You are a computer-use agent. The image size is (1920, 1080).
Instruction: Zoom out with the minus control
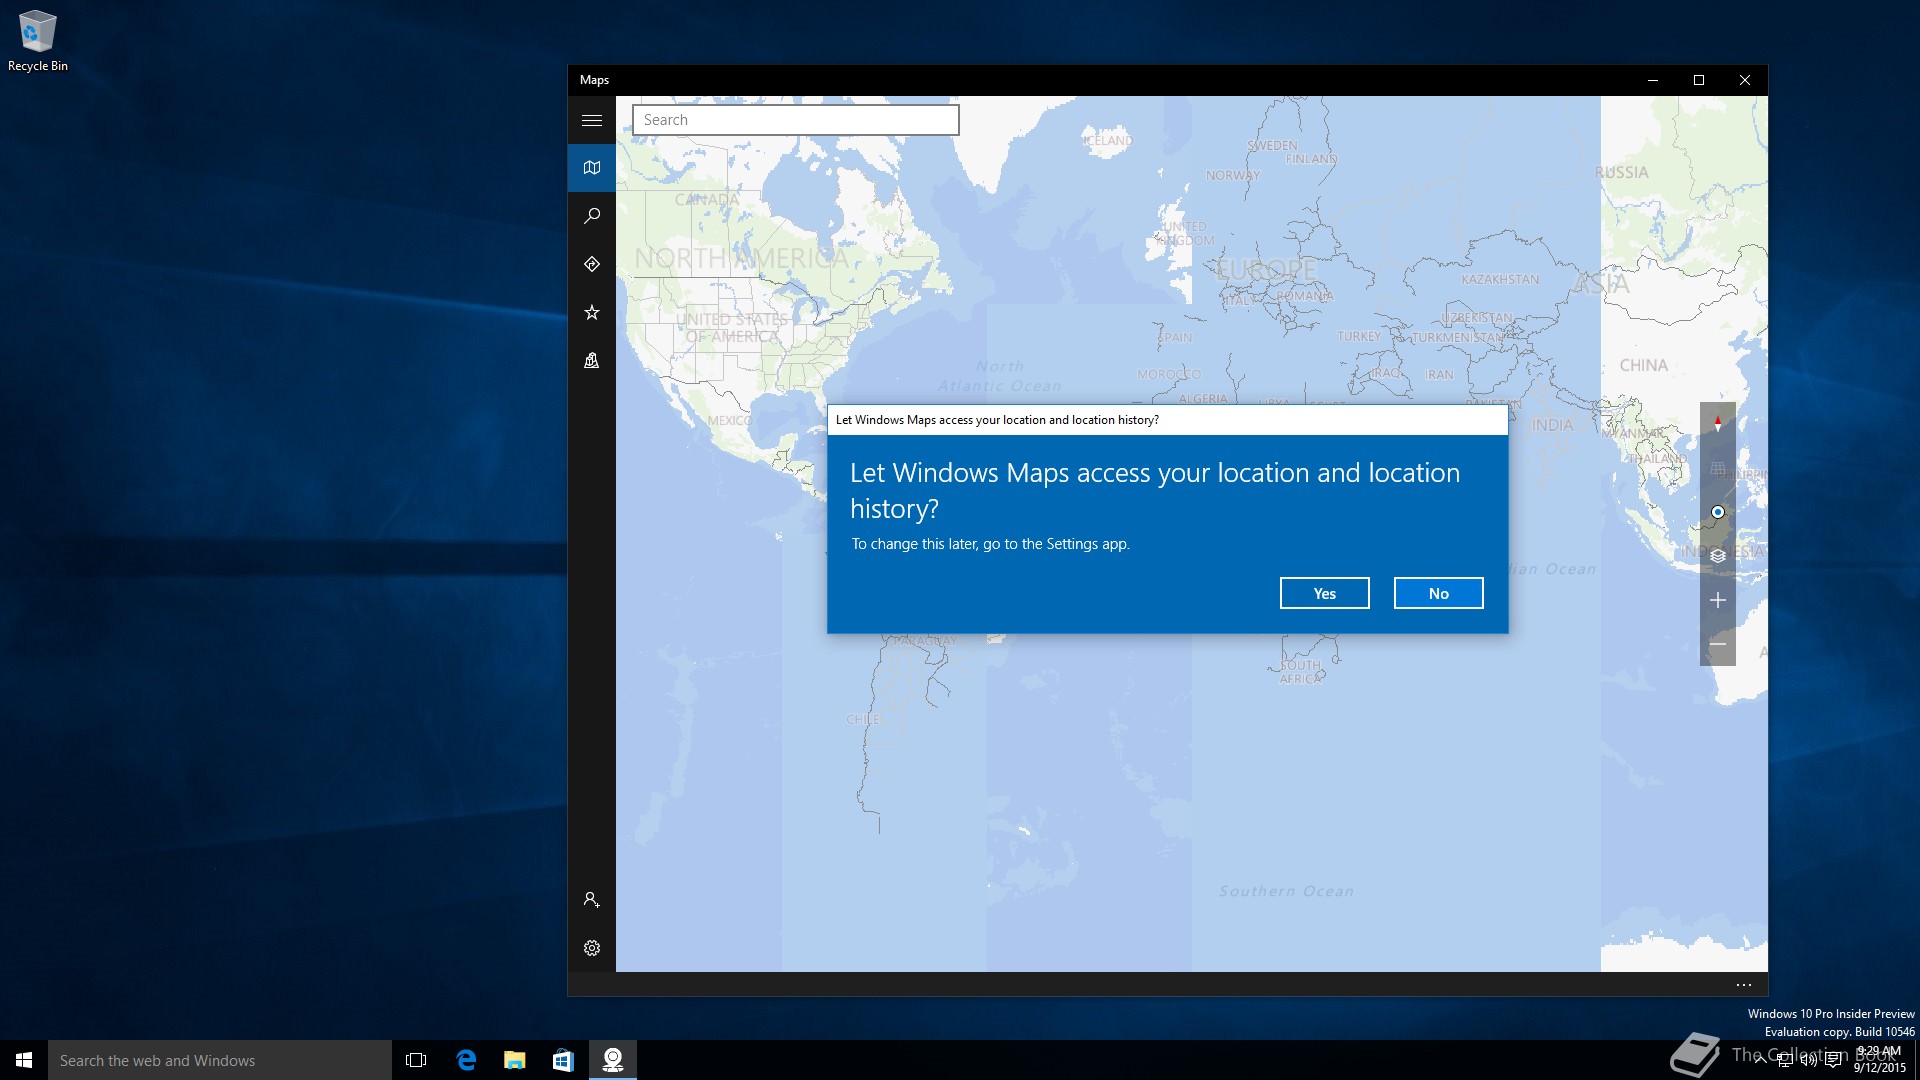coord(1718,644)
